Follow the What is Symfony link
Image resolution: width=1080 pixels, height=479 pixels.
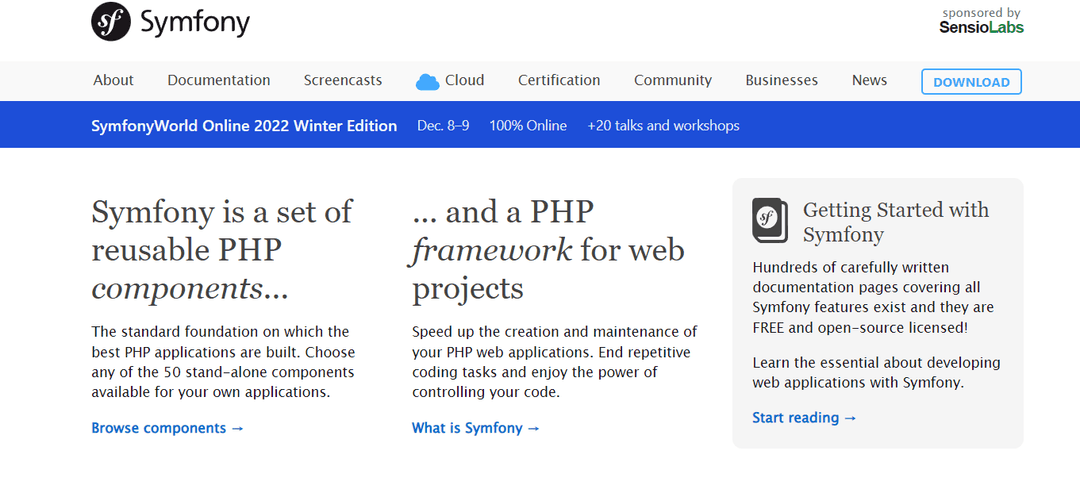pos(476,428)
